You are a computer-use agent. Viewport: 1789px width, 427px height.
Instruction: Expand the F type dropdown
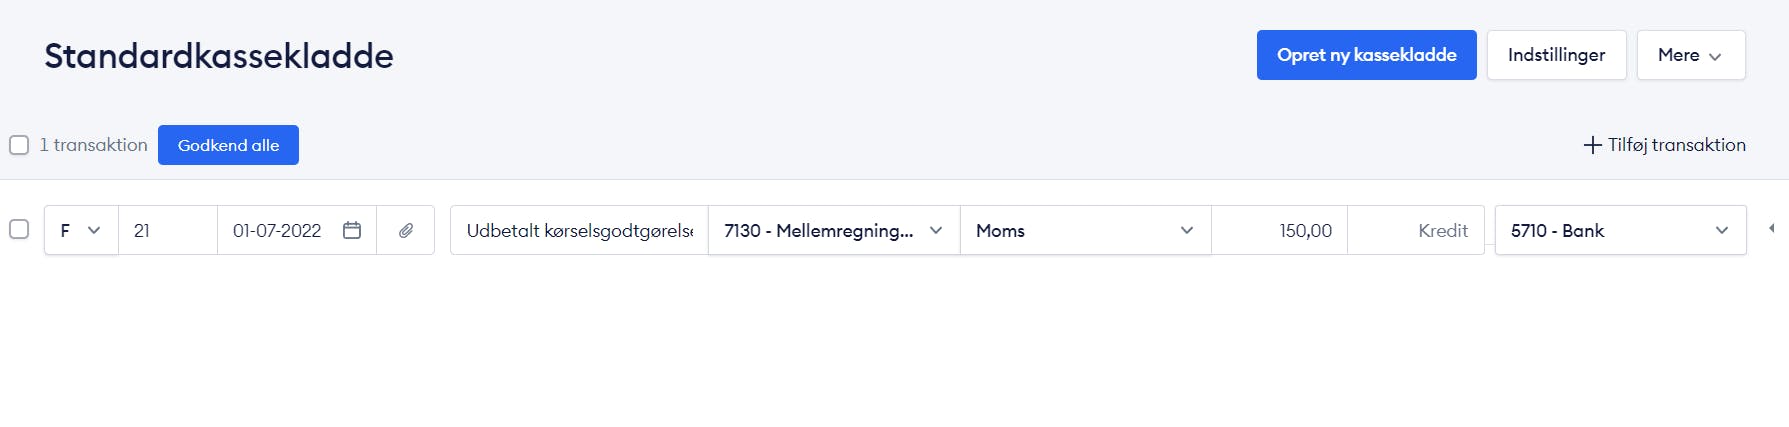81,230
